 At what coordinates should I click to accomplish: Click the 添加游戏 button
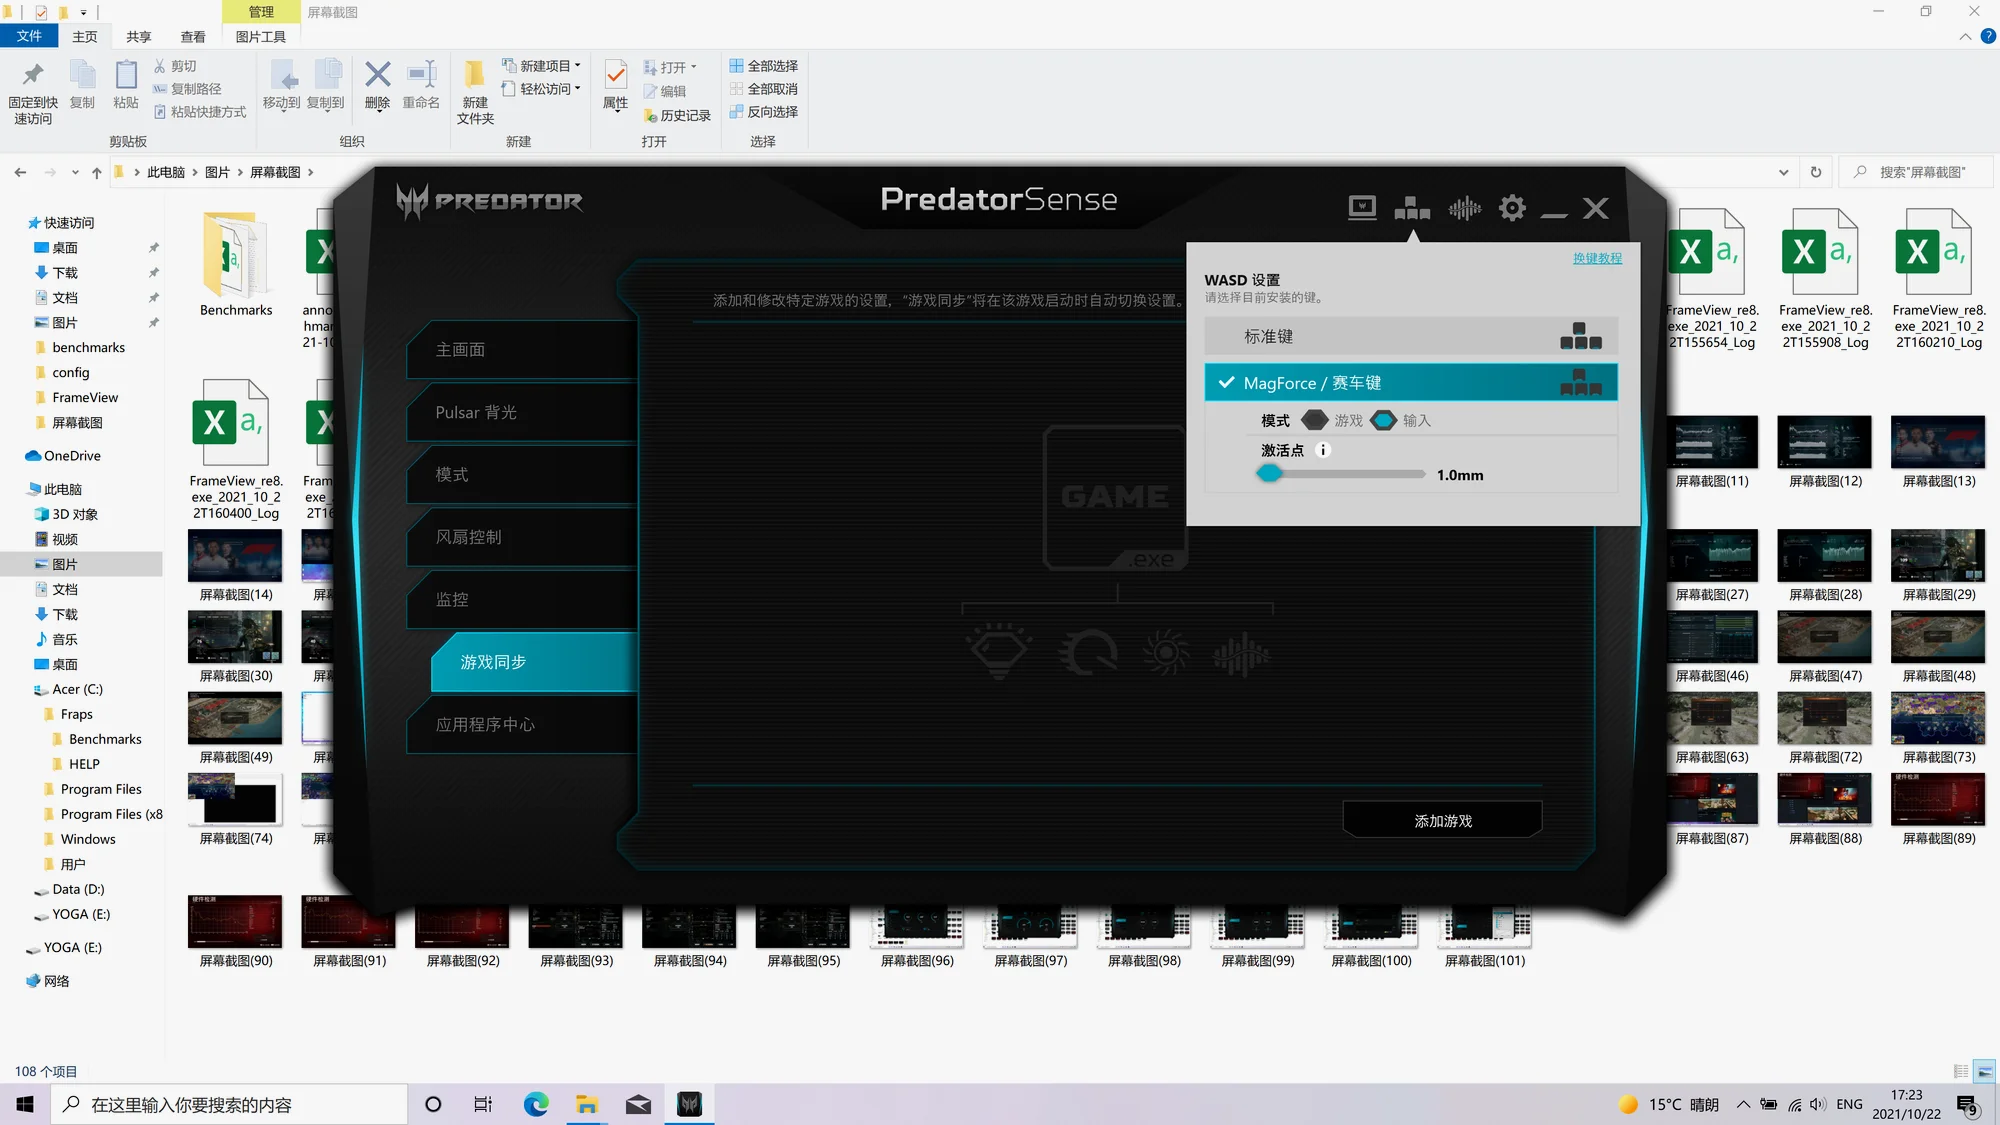click(x=1442, y=820)
